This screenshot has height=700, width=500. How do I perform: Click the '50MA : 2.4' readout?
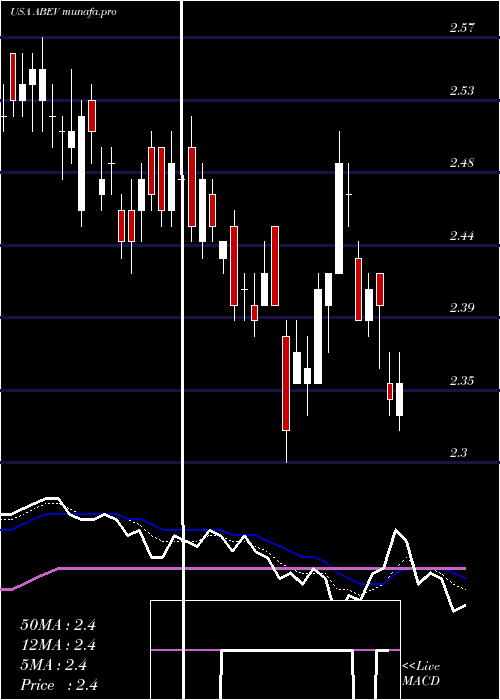[58, 625]
